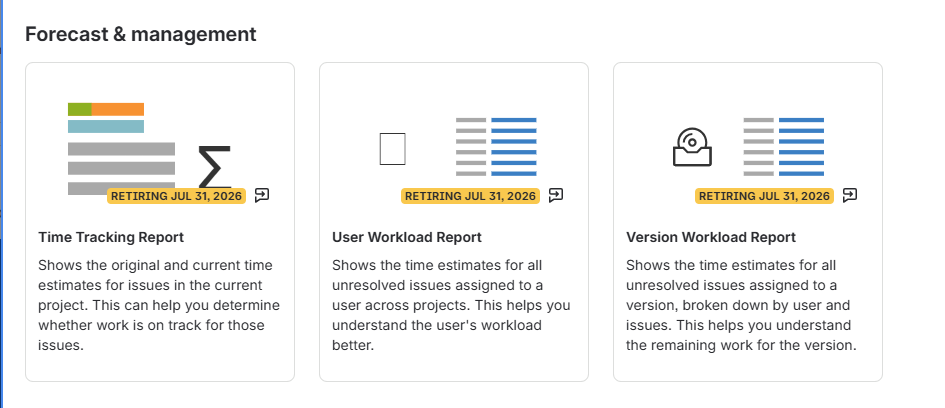Click Retiring Jul 31 badge on Version Workload
This screenshot has height=408, width=945.
tap(765, 196)
